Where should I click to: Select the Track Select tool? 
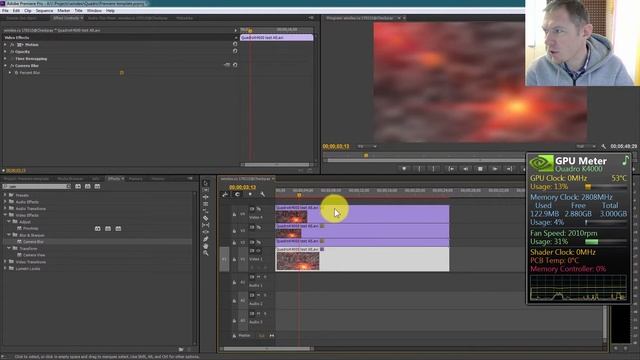(206, 190)
